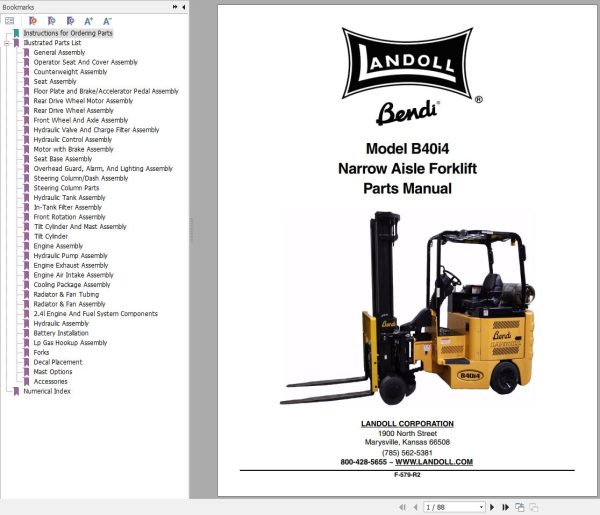Viewport: 600px width, 515px height.
Task: Open Overhead Guard, Alarm, And Lighting Assembly
Action: pos(103,168)
